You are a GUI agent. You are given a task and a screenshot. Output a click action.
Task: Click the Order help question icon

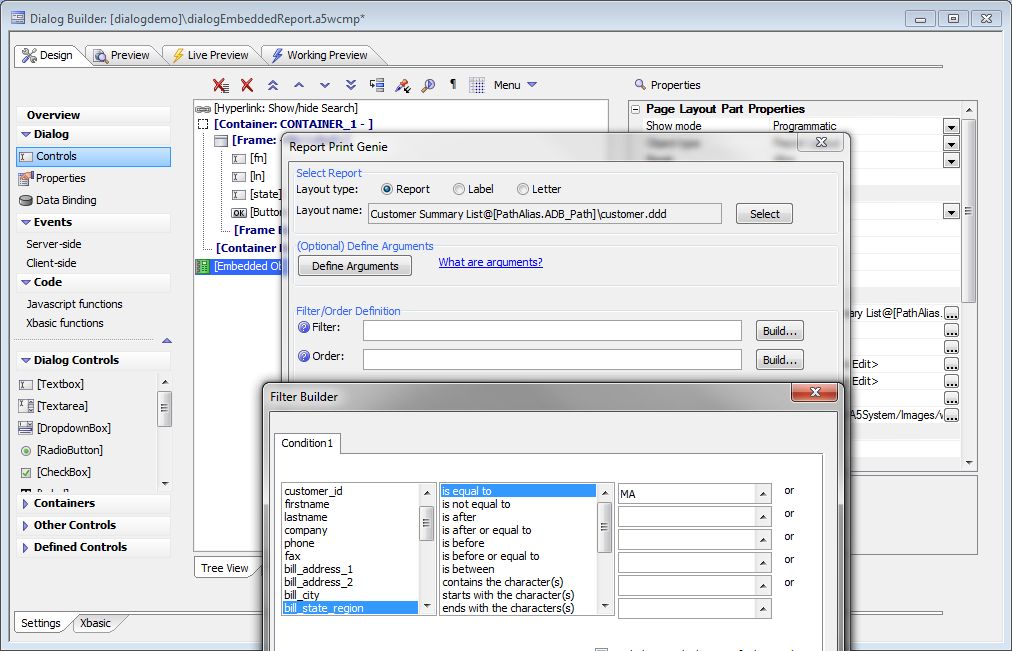tap(303, 356)
